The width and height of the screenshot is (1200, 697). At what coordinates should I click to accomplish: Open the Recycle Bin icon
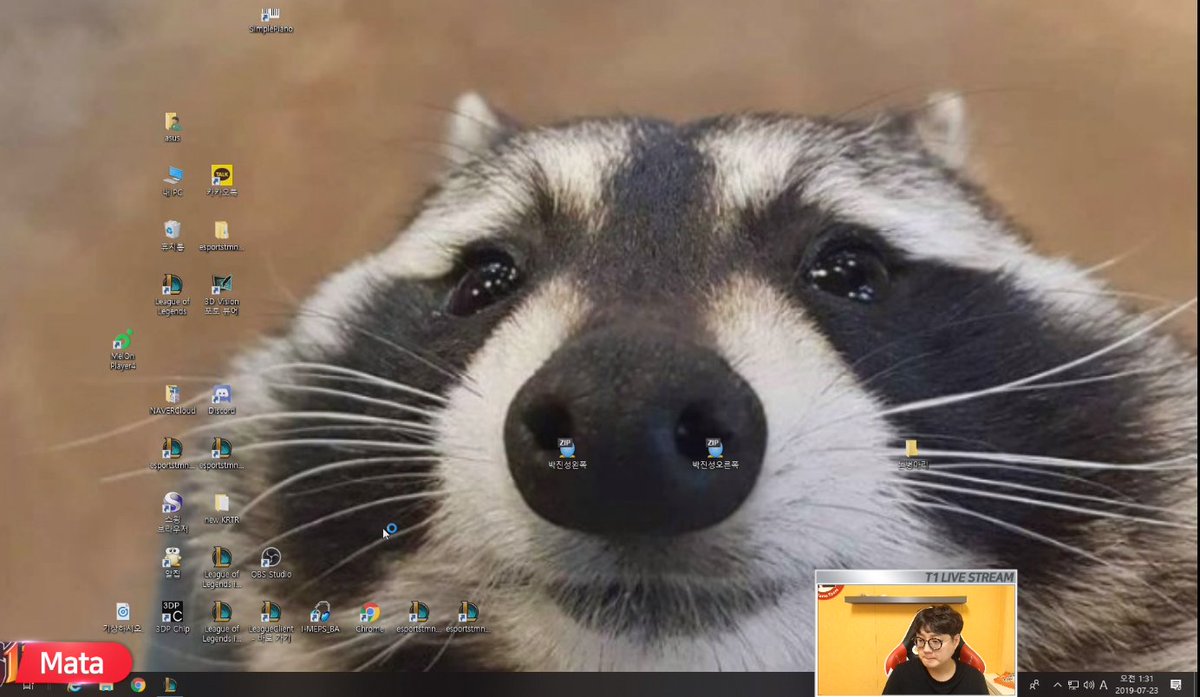(x=172, y=236)
